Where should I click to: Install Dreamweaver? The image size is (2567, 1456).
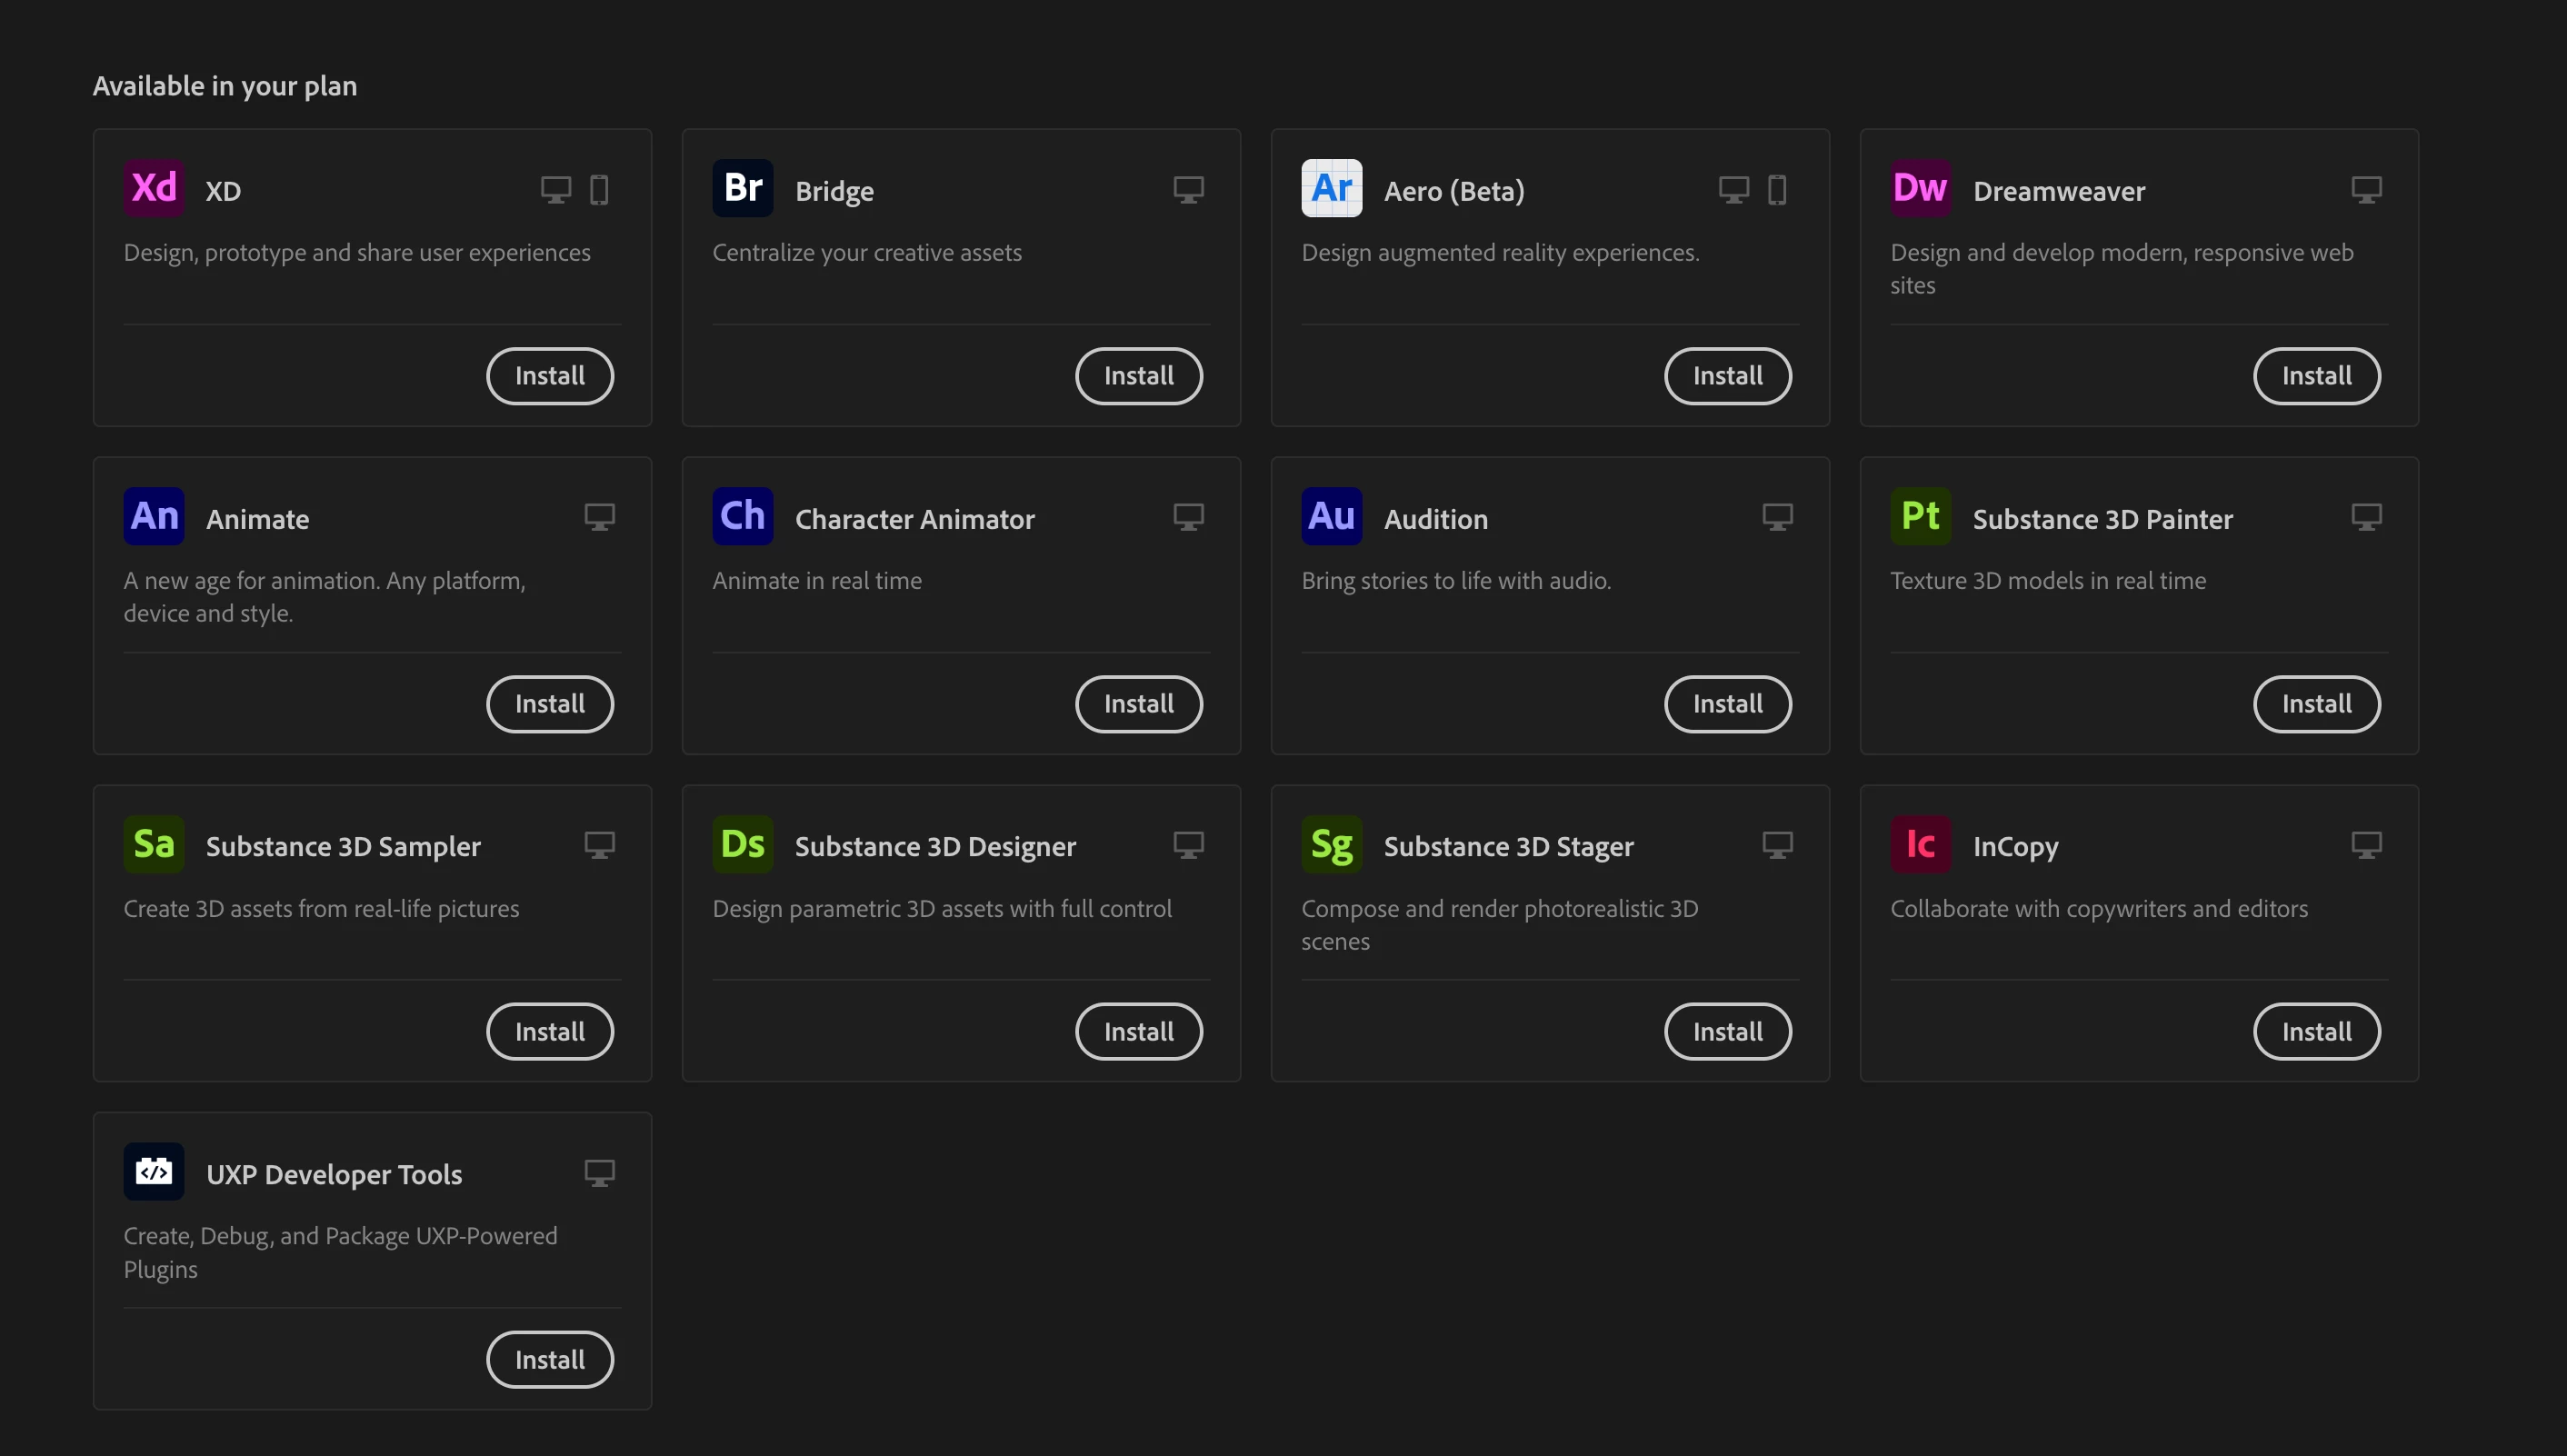2316,376
